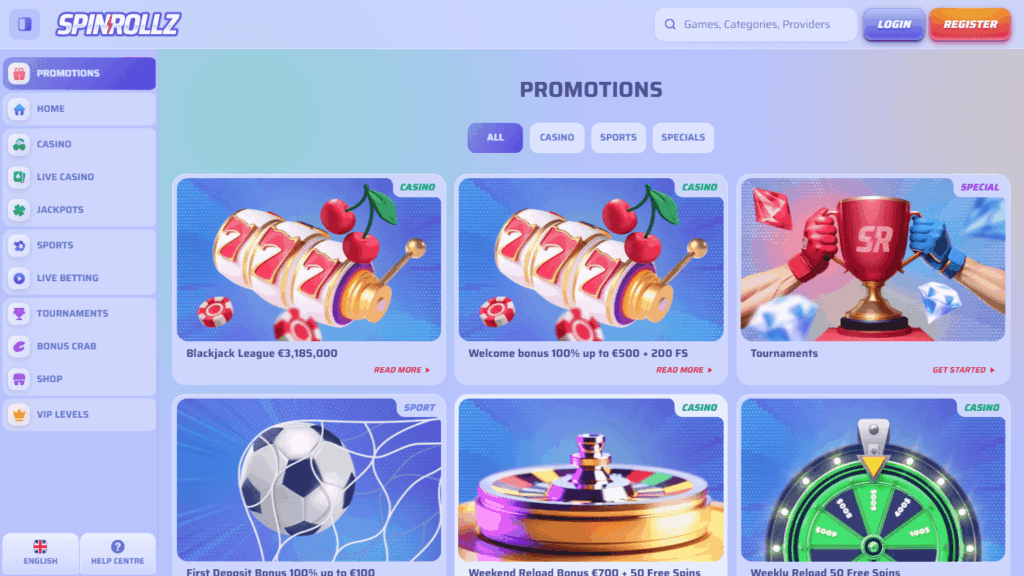Open the English language selector
Viewport: 1024px width, 576px height.
pos(40,552)
